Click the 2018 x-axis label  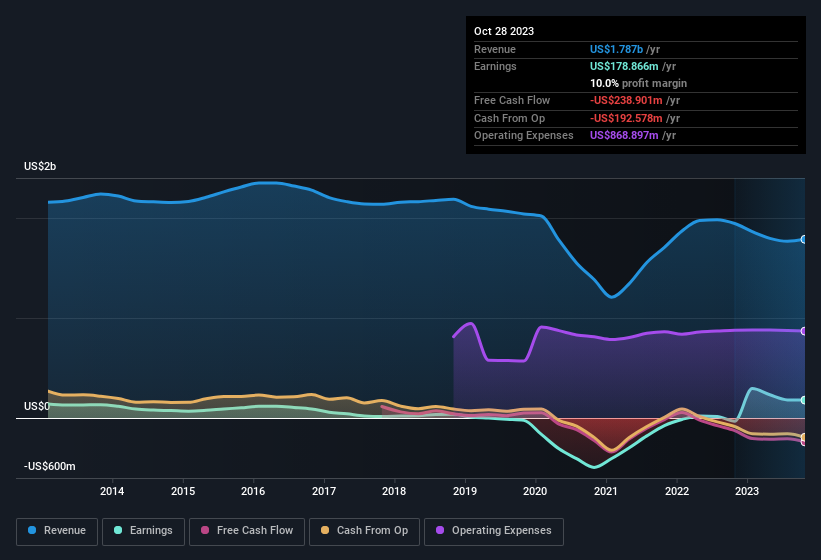point(394,491)
